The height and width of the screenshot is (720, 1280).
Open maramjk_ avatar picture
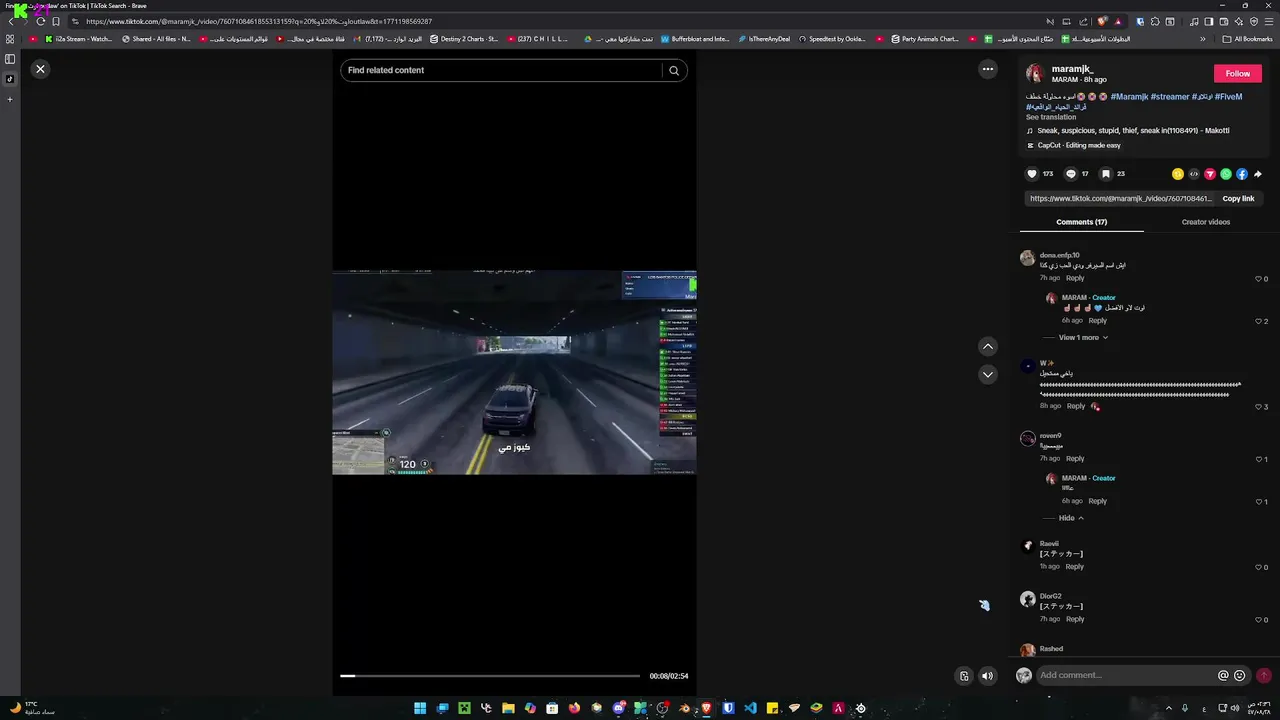(1035, 73)
